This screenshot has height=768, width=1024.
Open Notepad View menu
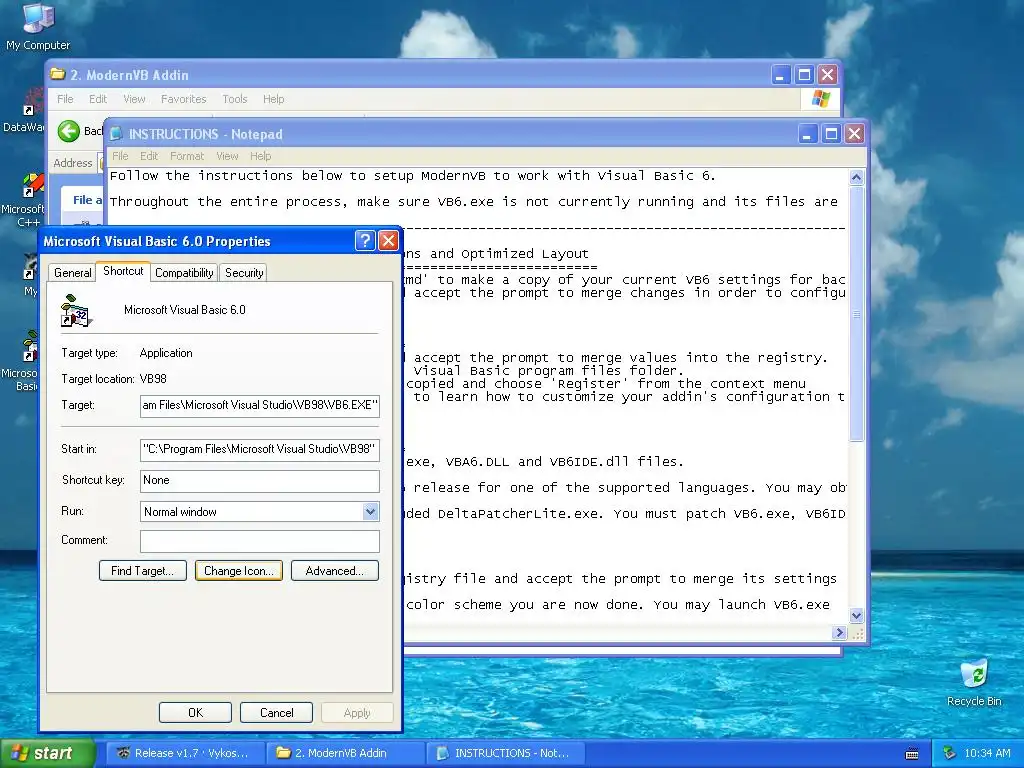coord(227,156)
